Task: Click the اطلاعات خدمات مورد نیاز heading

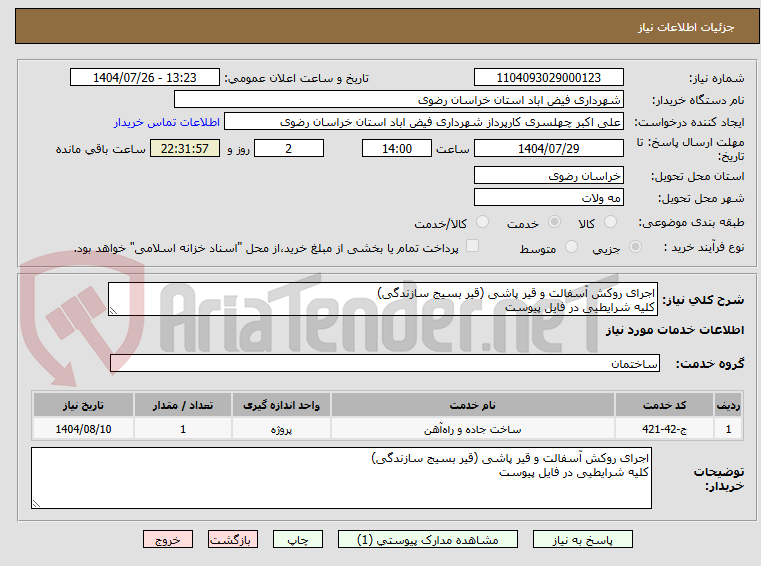Action: pyautogui.click(x=675, y=330)
